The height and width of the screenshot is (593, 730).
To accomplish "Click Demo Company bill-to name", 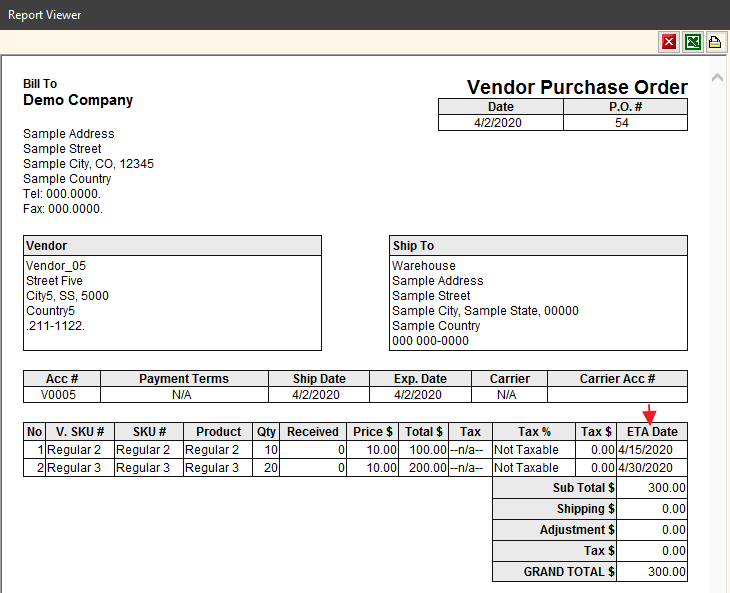I will (78, 100).
